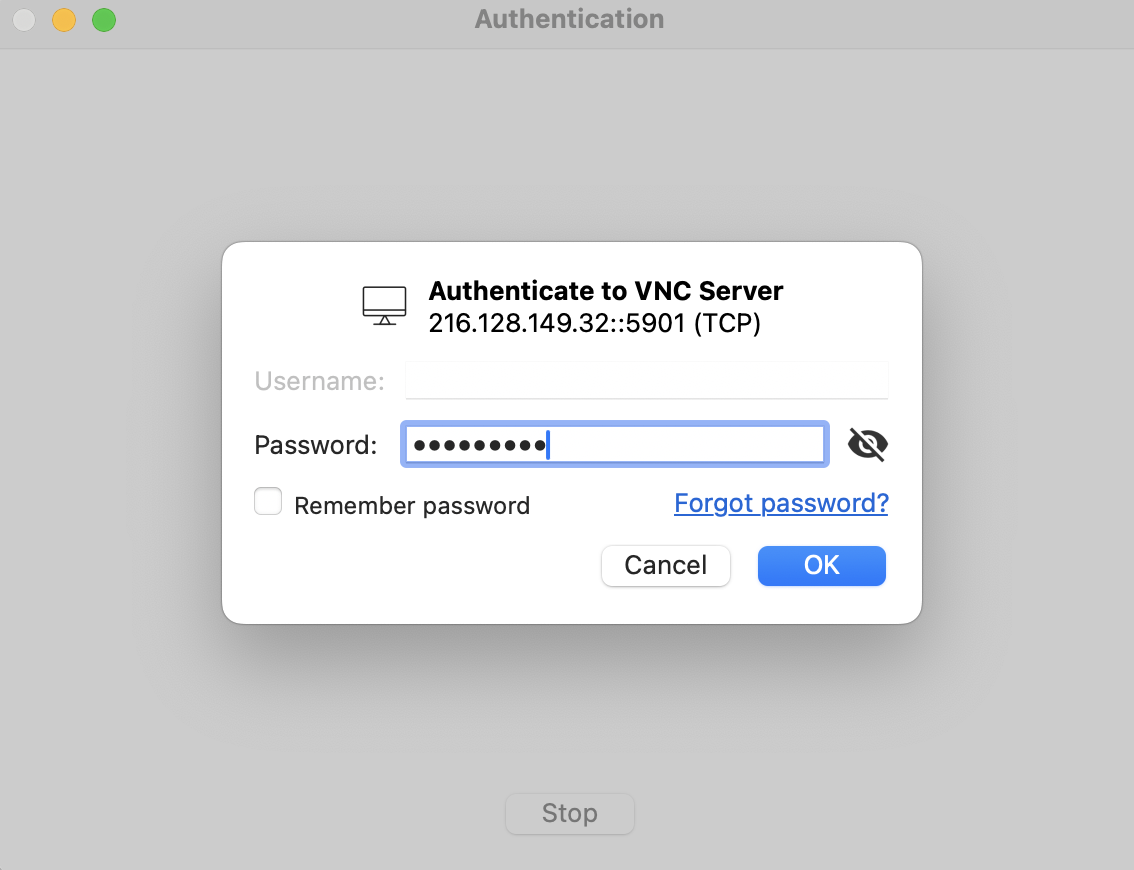Click the grayed-out Username label
This screenshot has height=870, width=1134.
coord(320,381)
